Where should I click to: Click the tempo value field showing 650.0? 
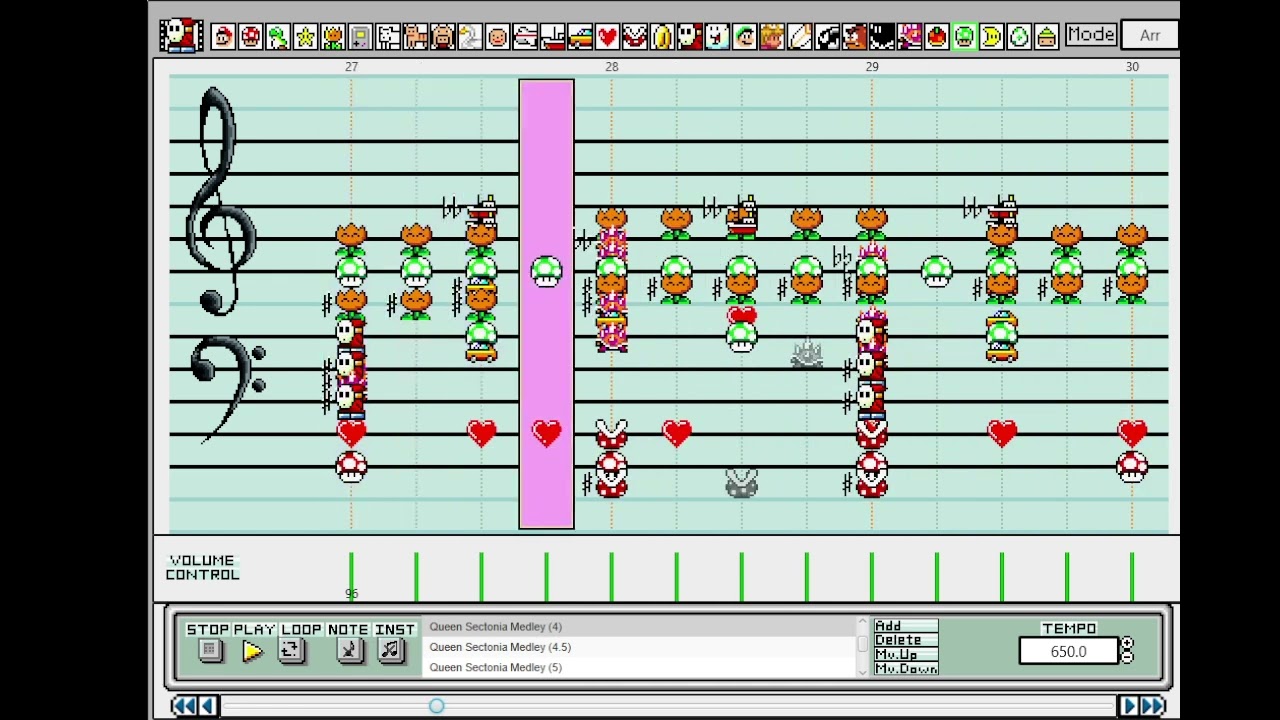(x=1068, y=652)
